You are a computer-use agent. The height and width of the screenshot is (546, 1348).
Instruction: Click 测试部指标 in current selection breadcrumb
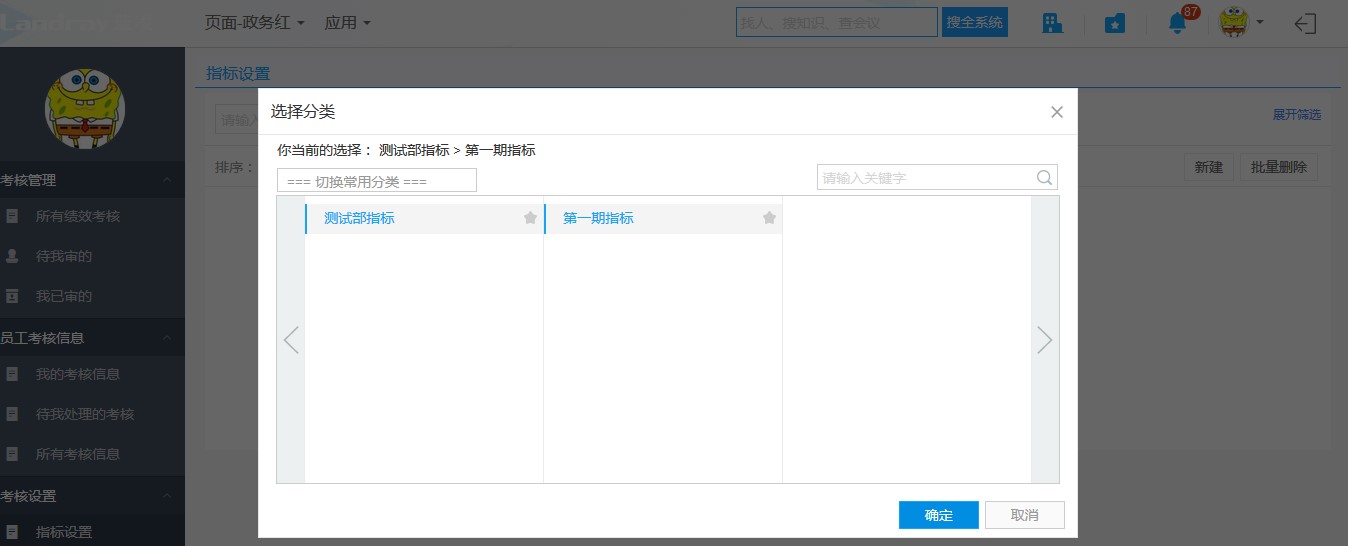[x=414, y=150]
